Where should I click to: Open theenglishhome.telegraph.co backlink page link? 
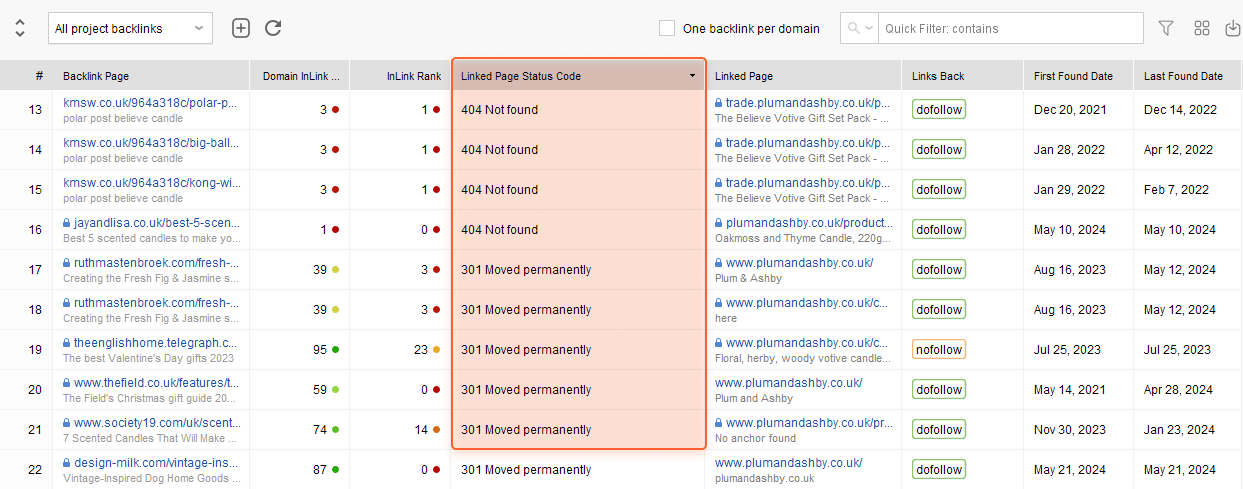pyautogui.click(x=157, y=342)
